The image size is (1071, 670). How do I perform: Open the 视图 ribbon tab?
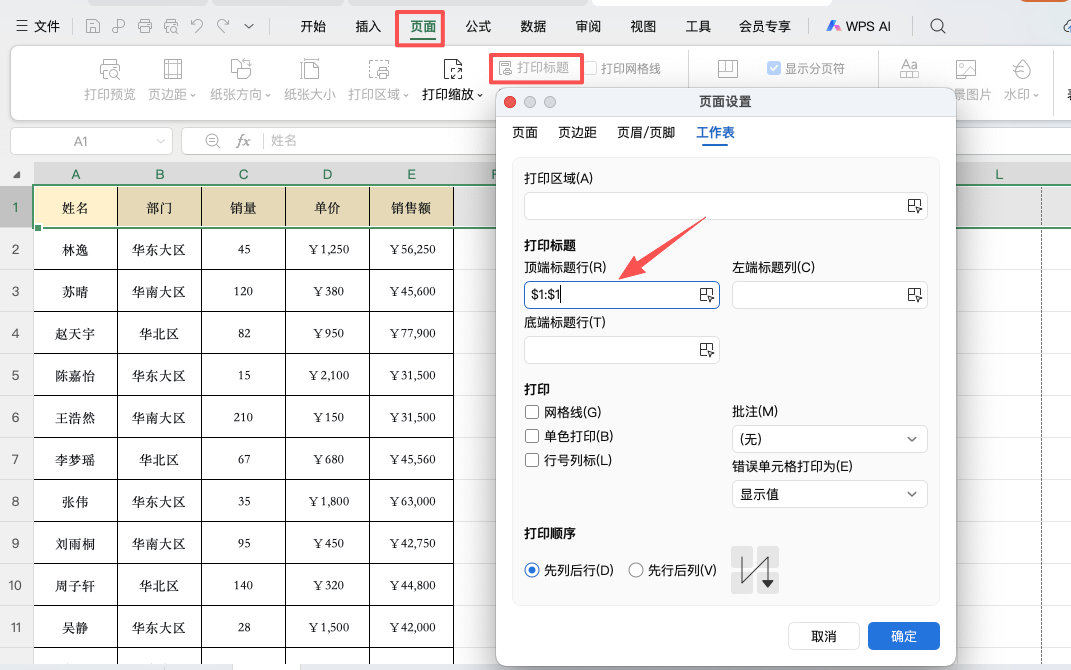pyautogui.click(x=643, y=26)
